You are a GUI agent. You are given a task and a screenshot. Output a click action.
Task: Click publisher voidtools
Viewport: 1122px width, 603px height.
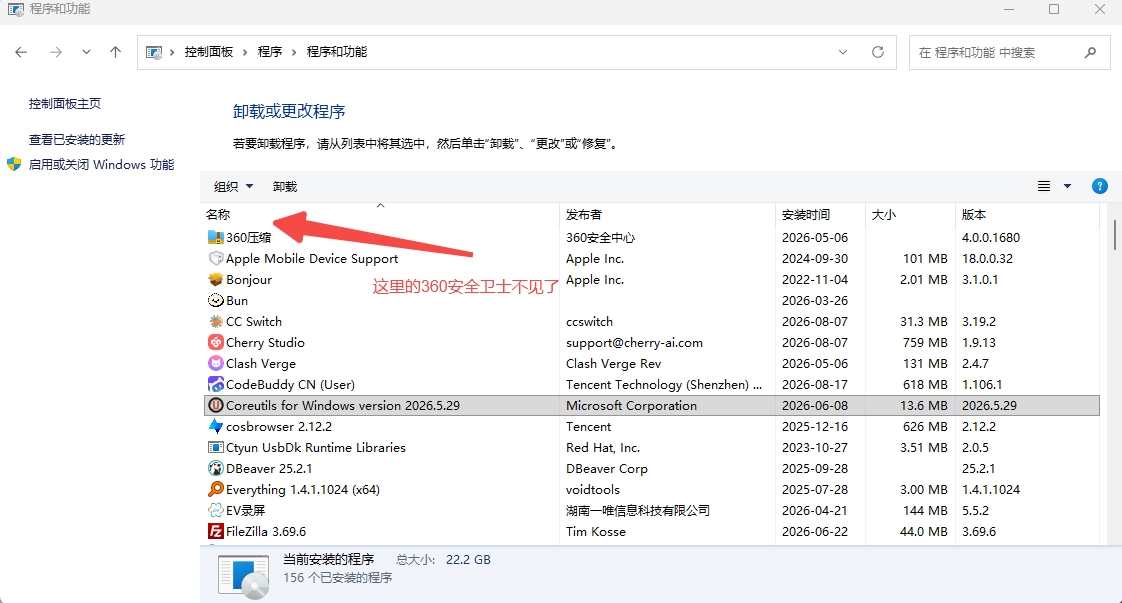(x=592, y=489)
